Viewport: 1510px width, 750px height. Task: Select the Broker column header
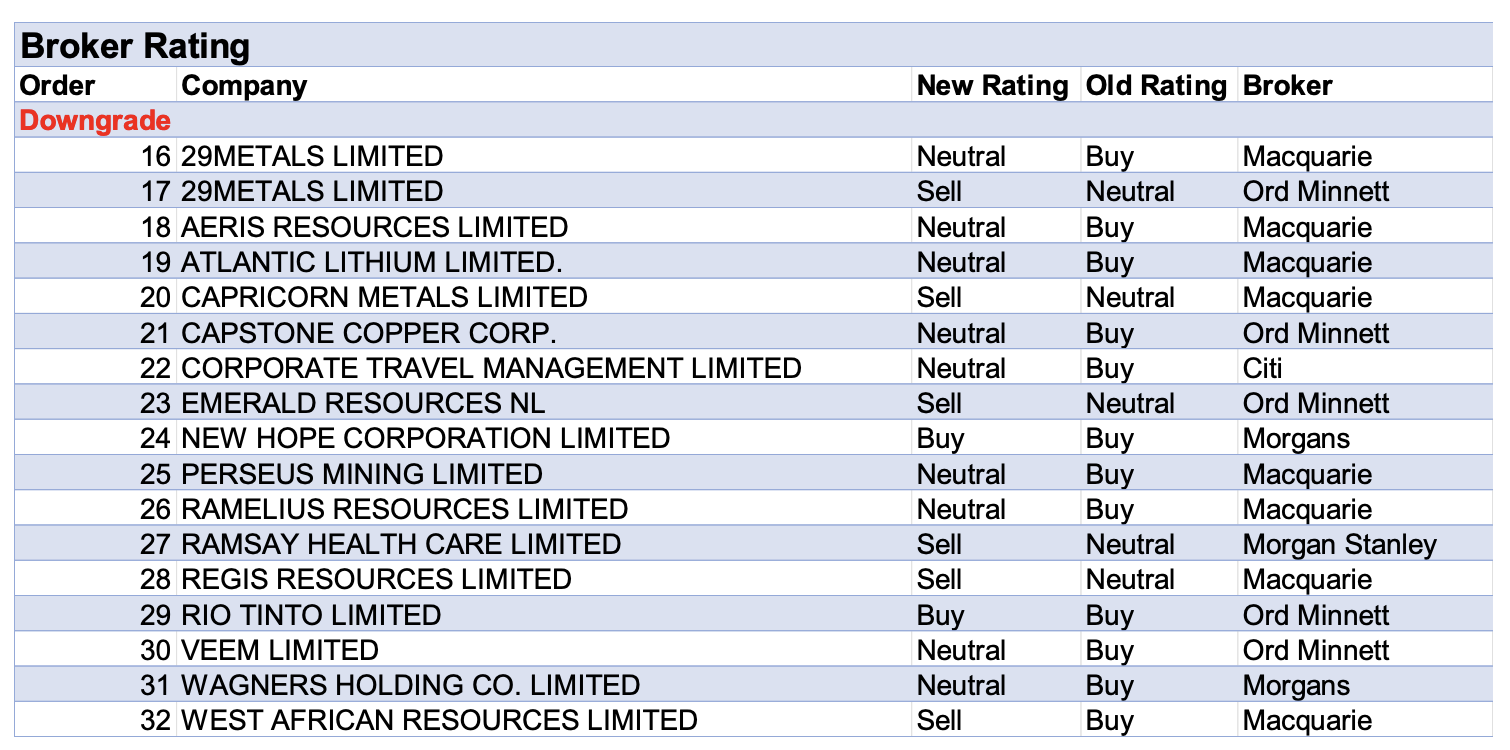[1288, 86]
